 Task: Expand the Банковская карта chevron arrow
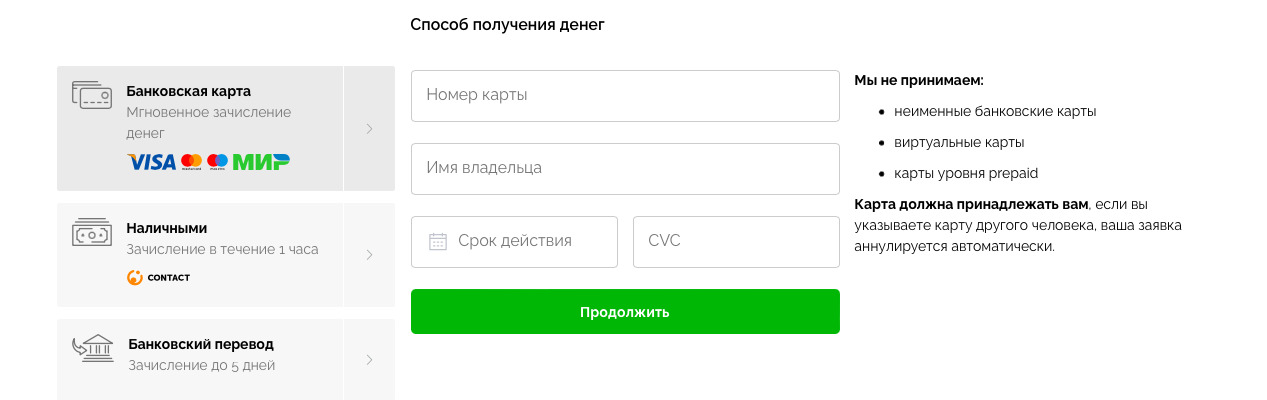369,128
